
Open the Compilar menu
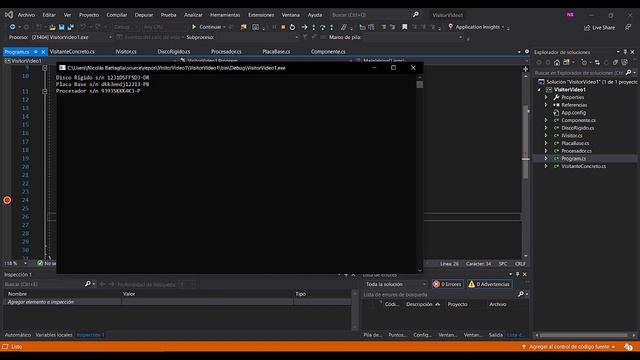[x=117, y=15]
